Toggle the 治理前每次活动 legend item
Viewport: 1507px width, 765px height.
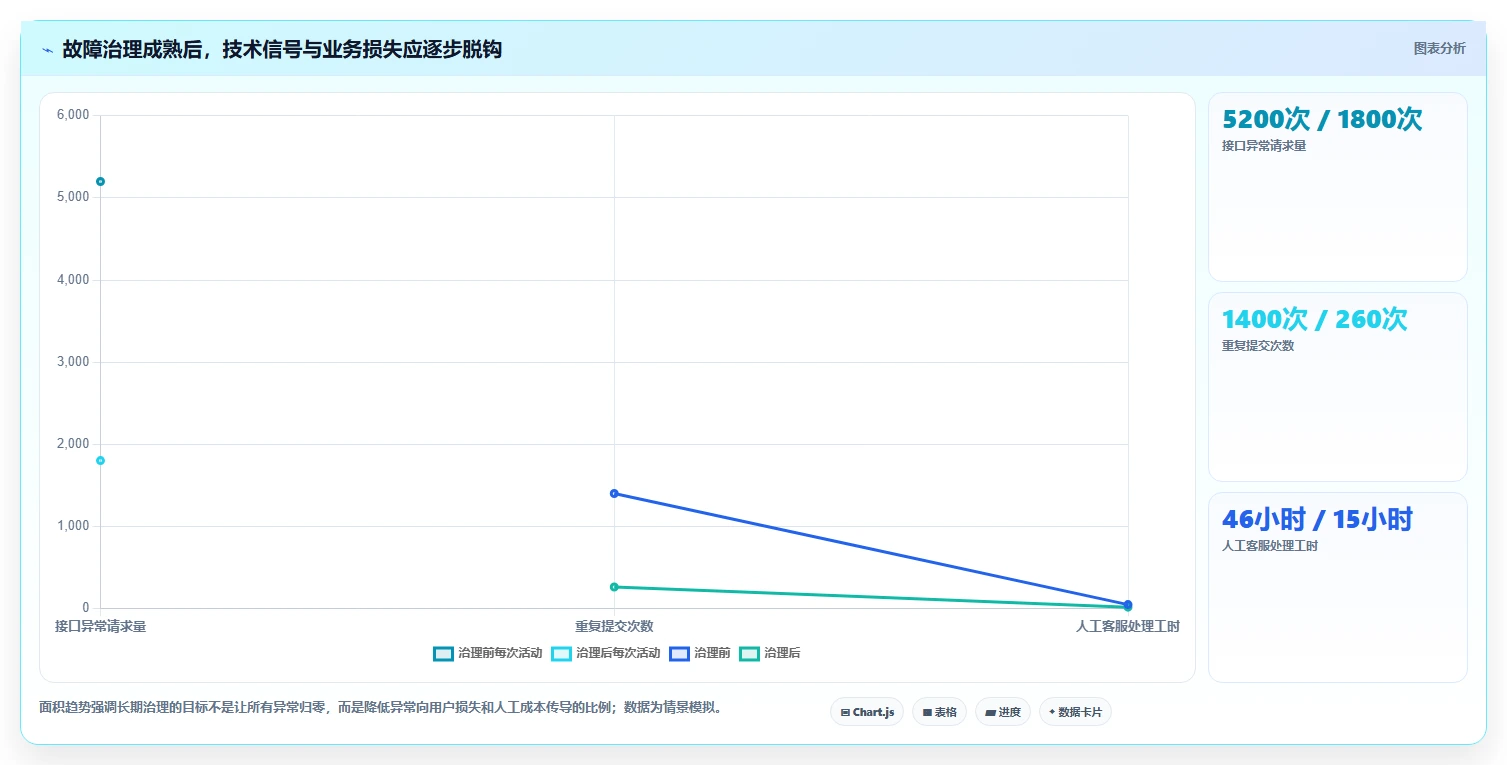point(488,653)
